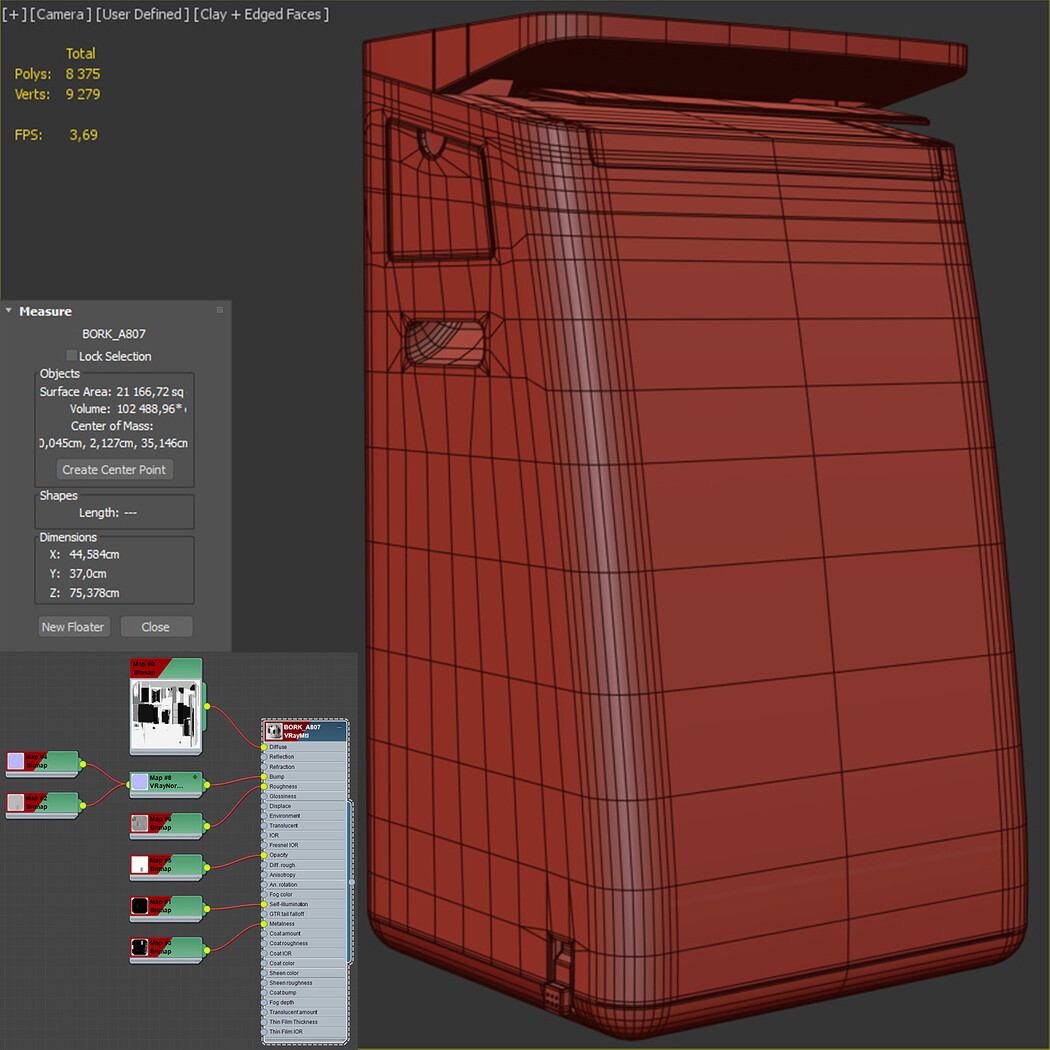Select the Map #4 Bitmap node

pyautogui.click(x=42, y=763)
